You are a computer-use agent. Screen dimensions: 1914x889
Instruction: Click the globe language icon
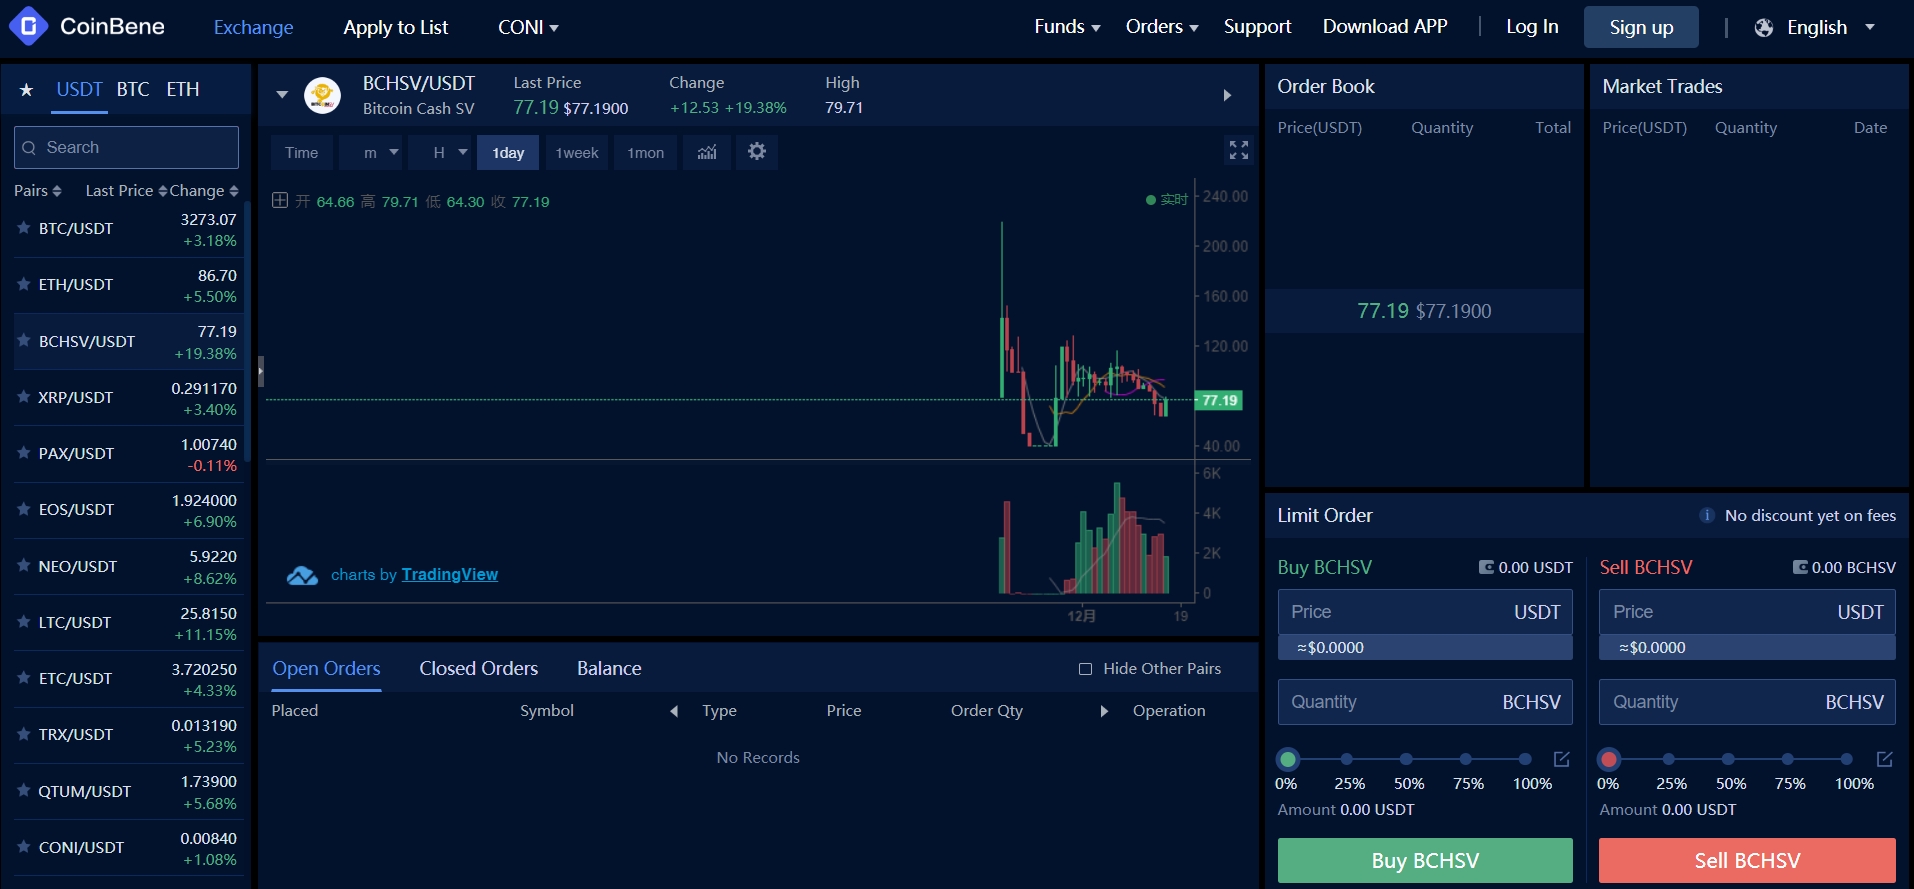pyautogui.click(x=1764, y=28)
